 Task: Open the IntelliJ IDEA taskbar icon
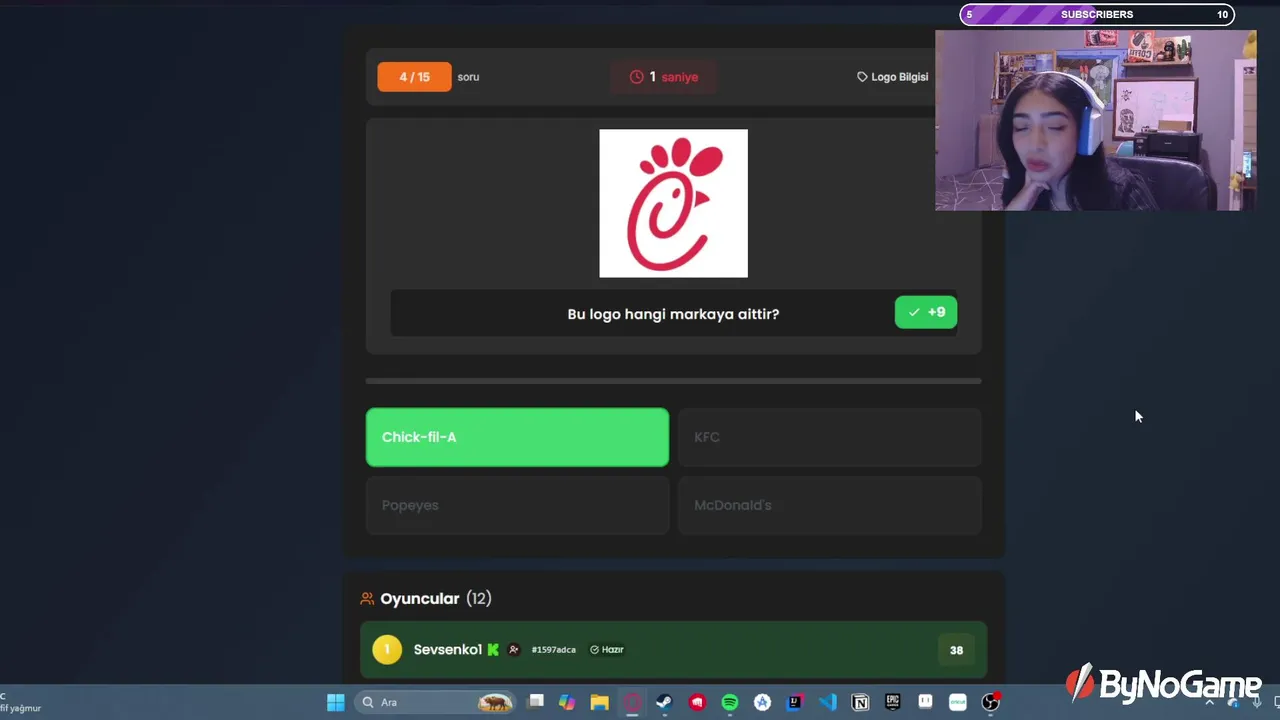(x=795, y=702)
